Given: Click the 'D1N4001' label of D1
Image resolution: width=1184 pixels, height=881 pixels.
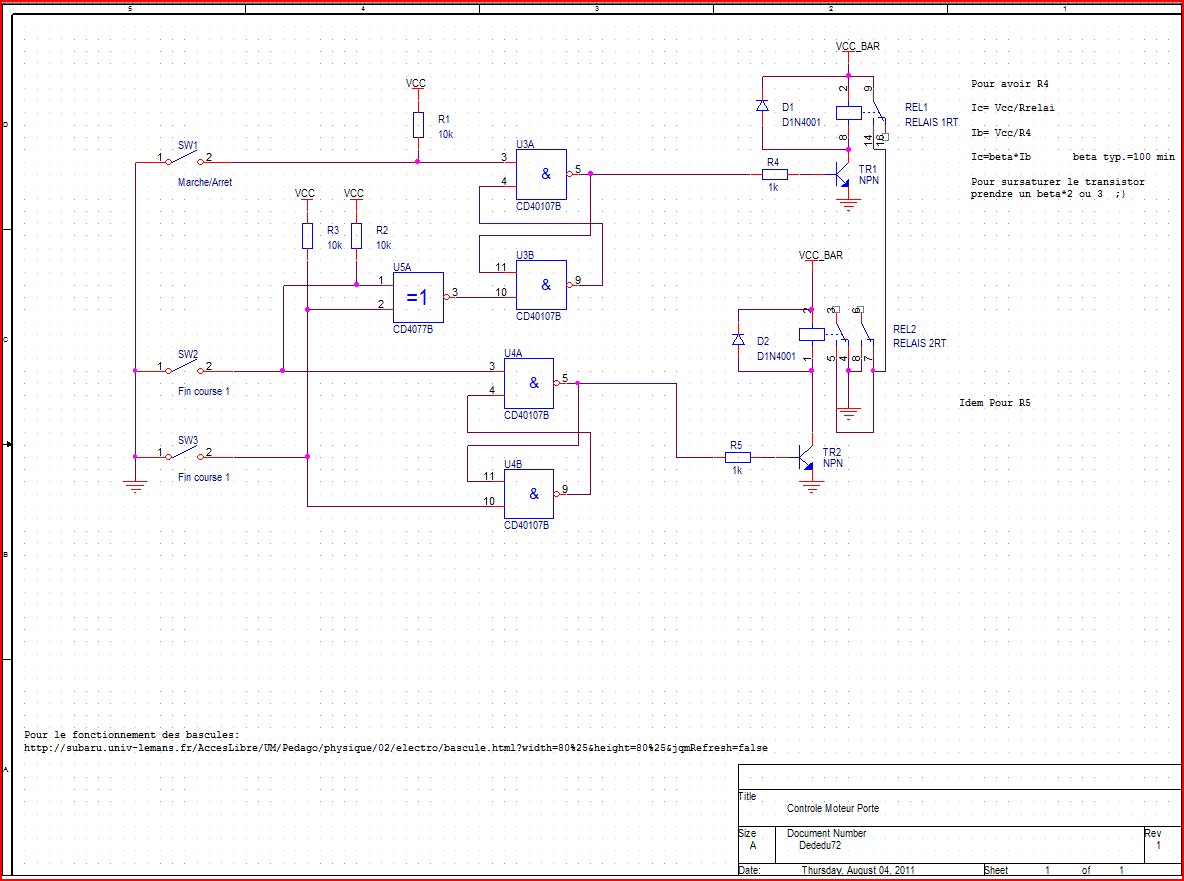Looking at the screenshot, I should click(800, 122).
